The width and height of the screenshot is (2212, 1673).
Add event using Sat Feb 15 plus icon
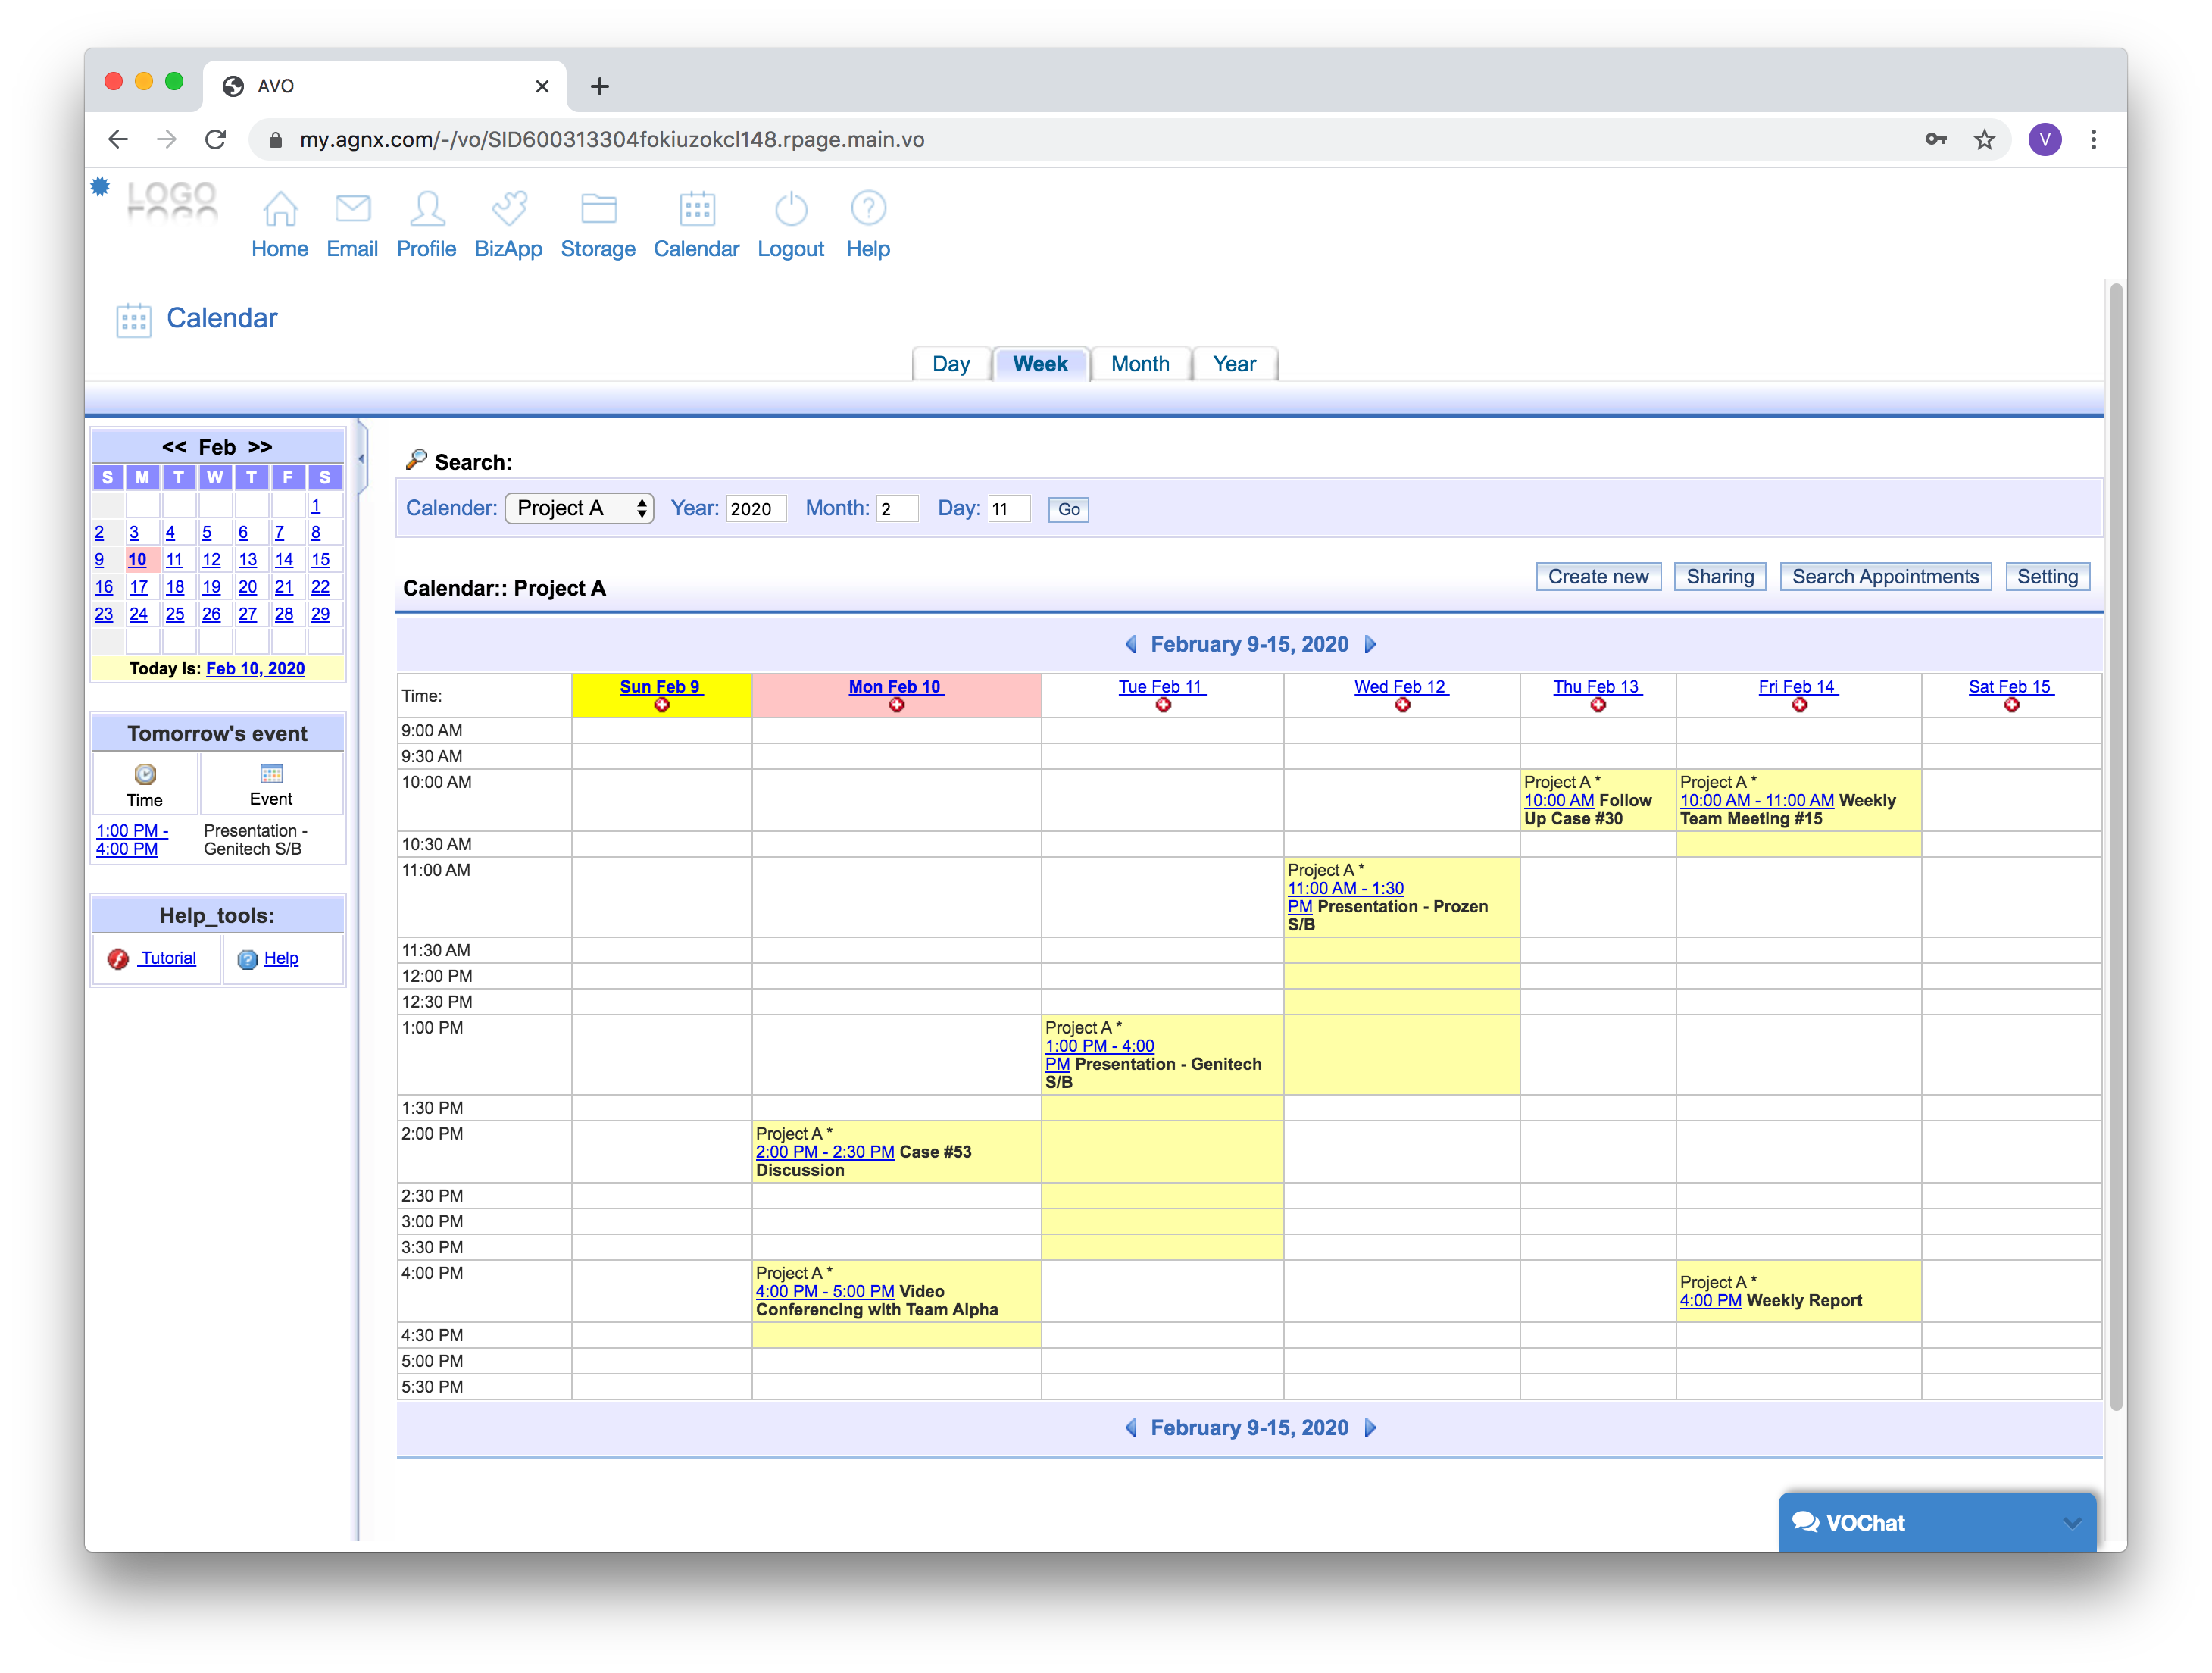(2011, 706)
